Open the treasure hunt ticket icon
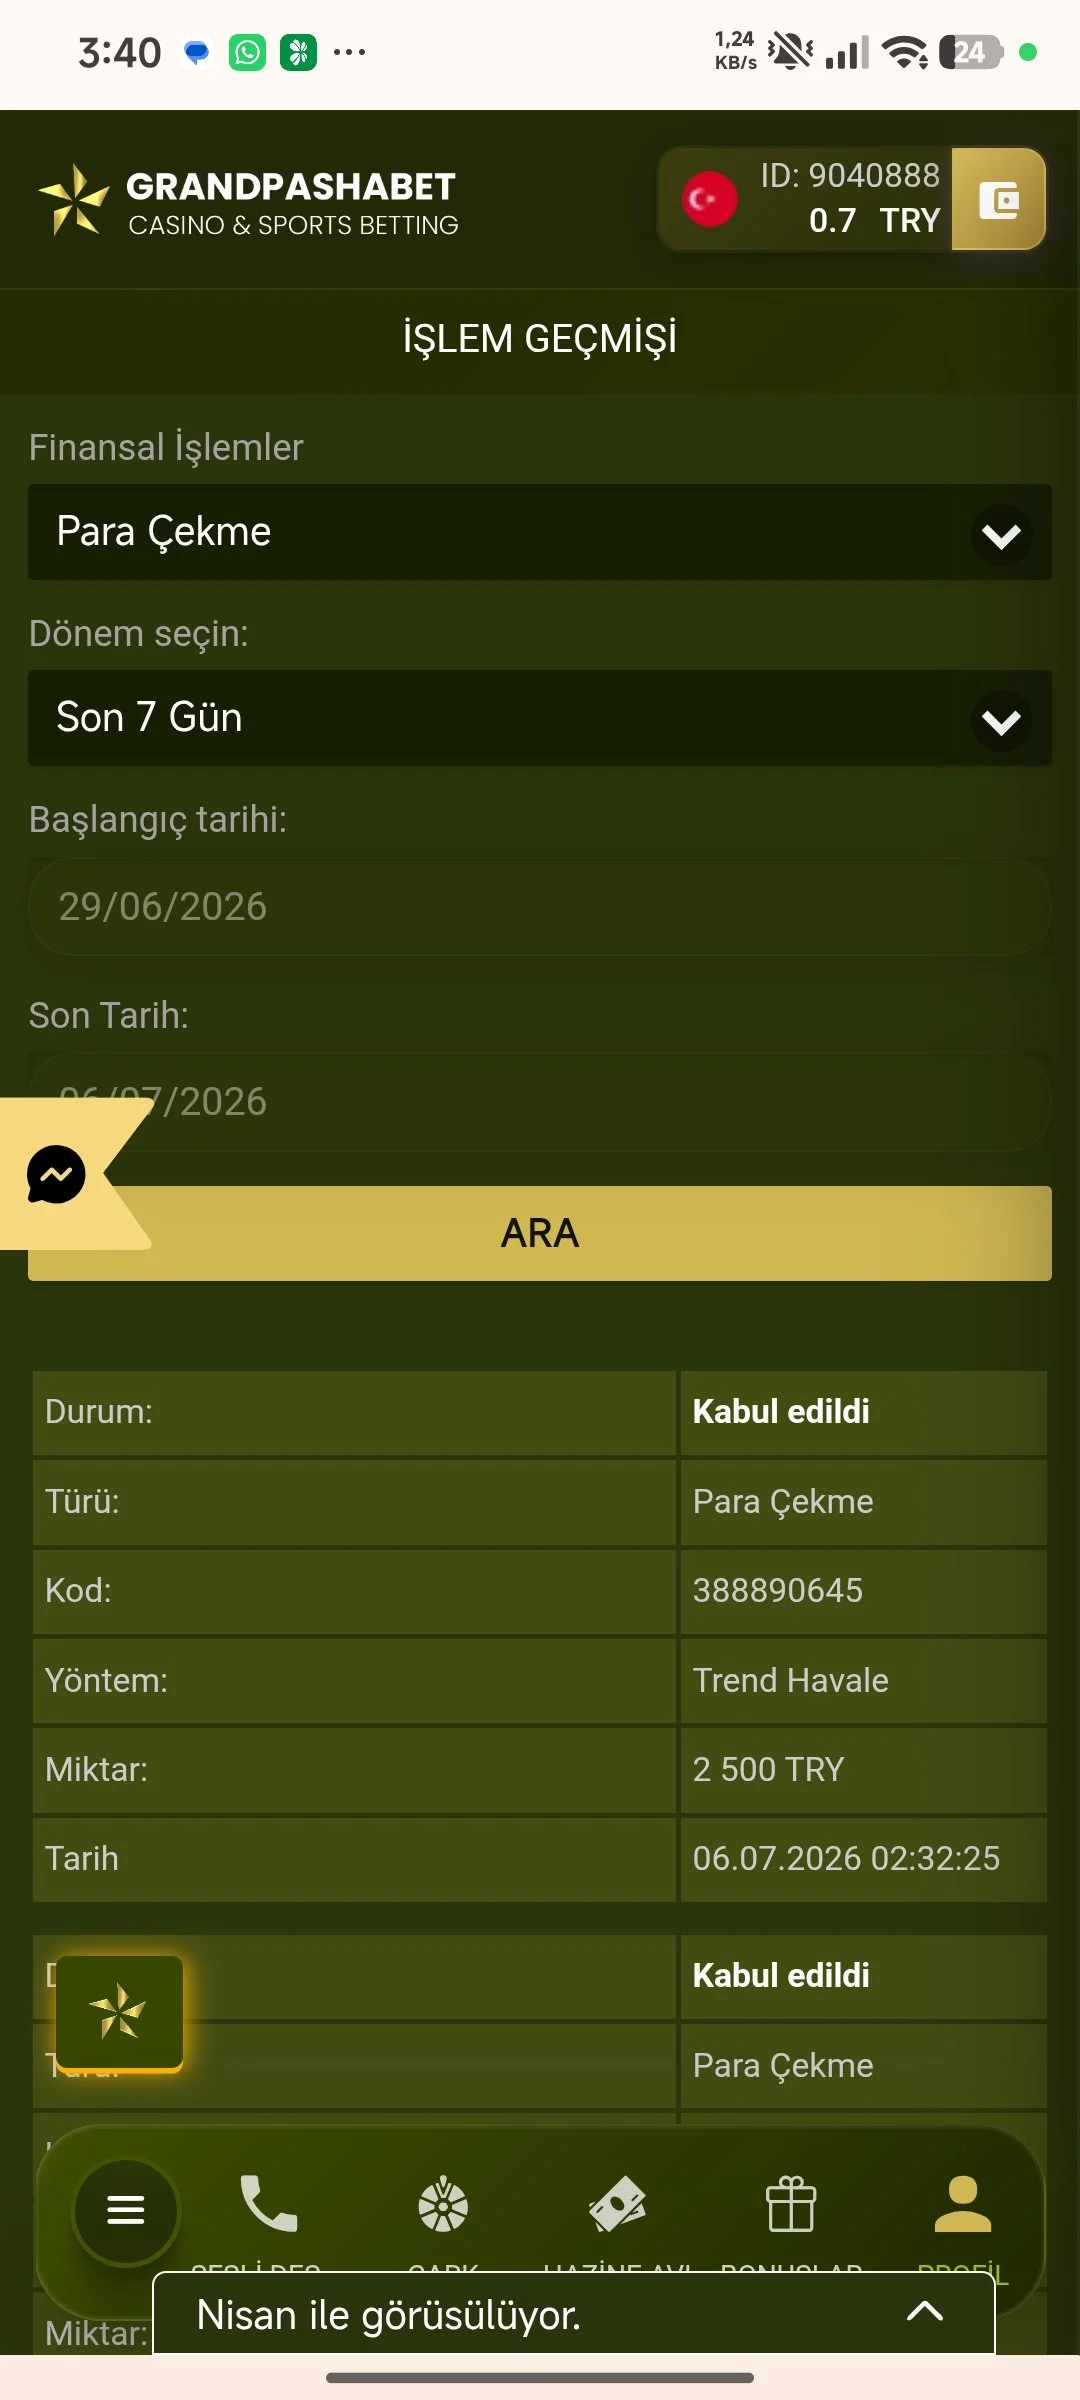This screenshot has height=2400, width=1080. [x=617, y=2204]
